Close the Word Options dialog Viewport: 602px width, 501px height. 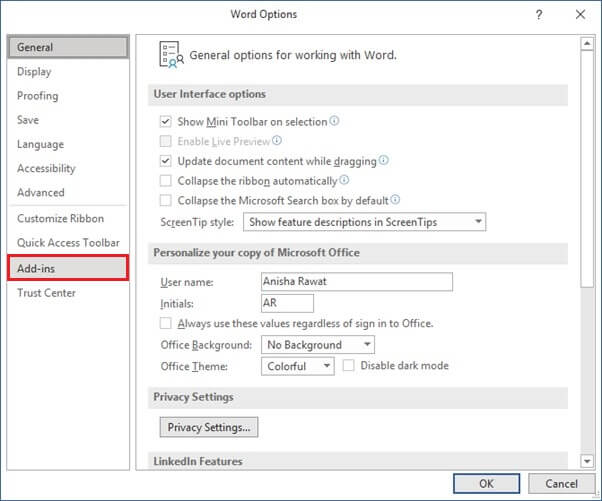coord(580,15)
